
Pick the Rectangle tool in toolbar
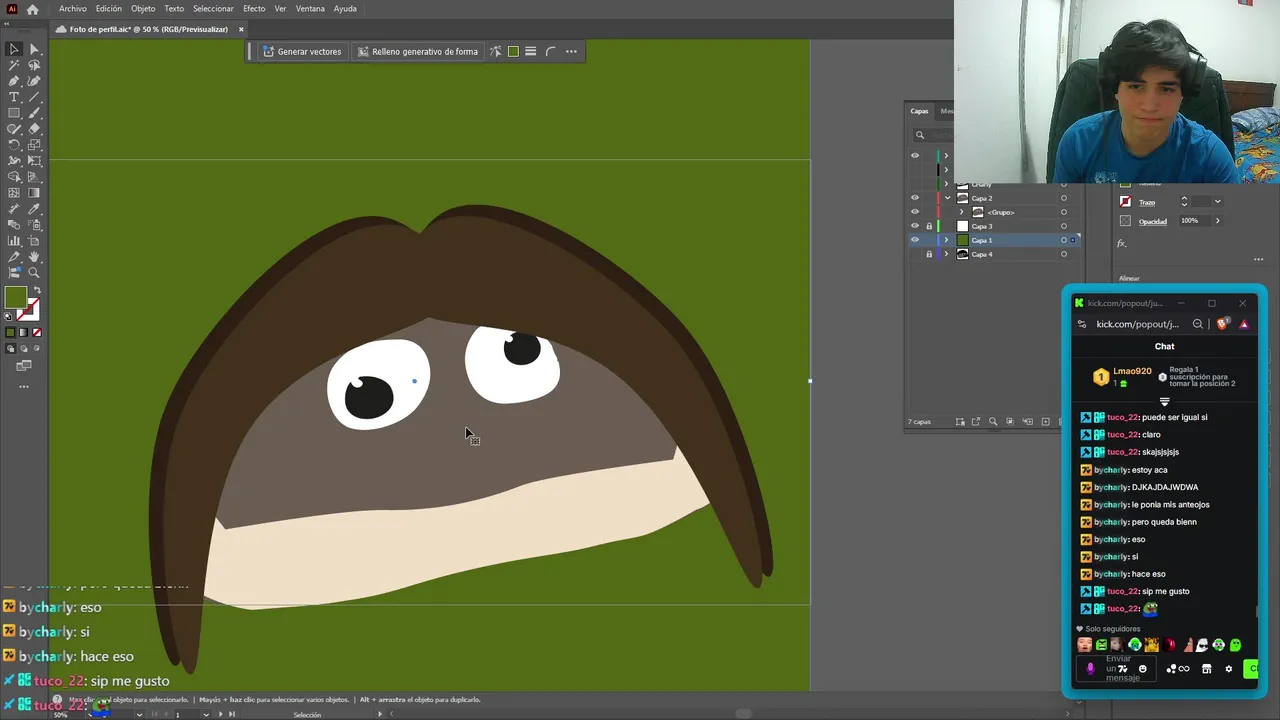coord(14,113)
